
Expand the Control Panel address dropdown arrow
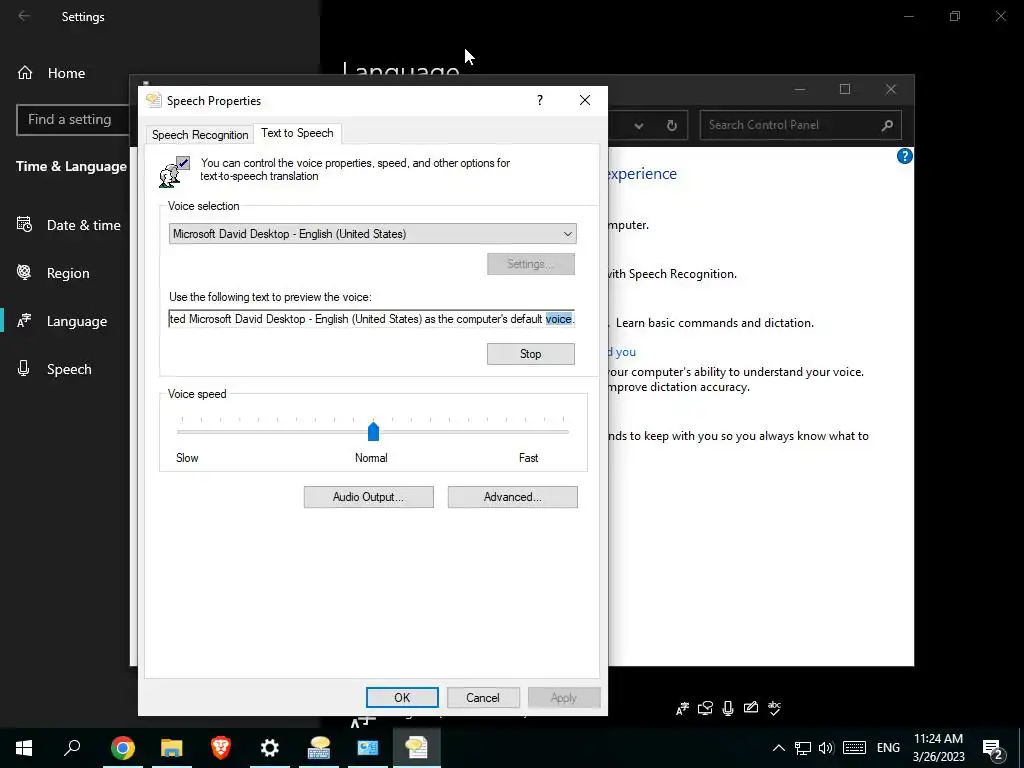[639, 125]
